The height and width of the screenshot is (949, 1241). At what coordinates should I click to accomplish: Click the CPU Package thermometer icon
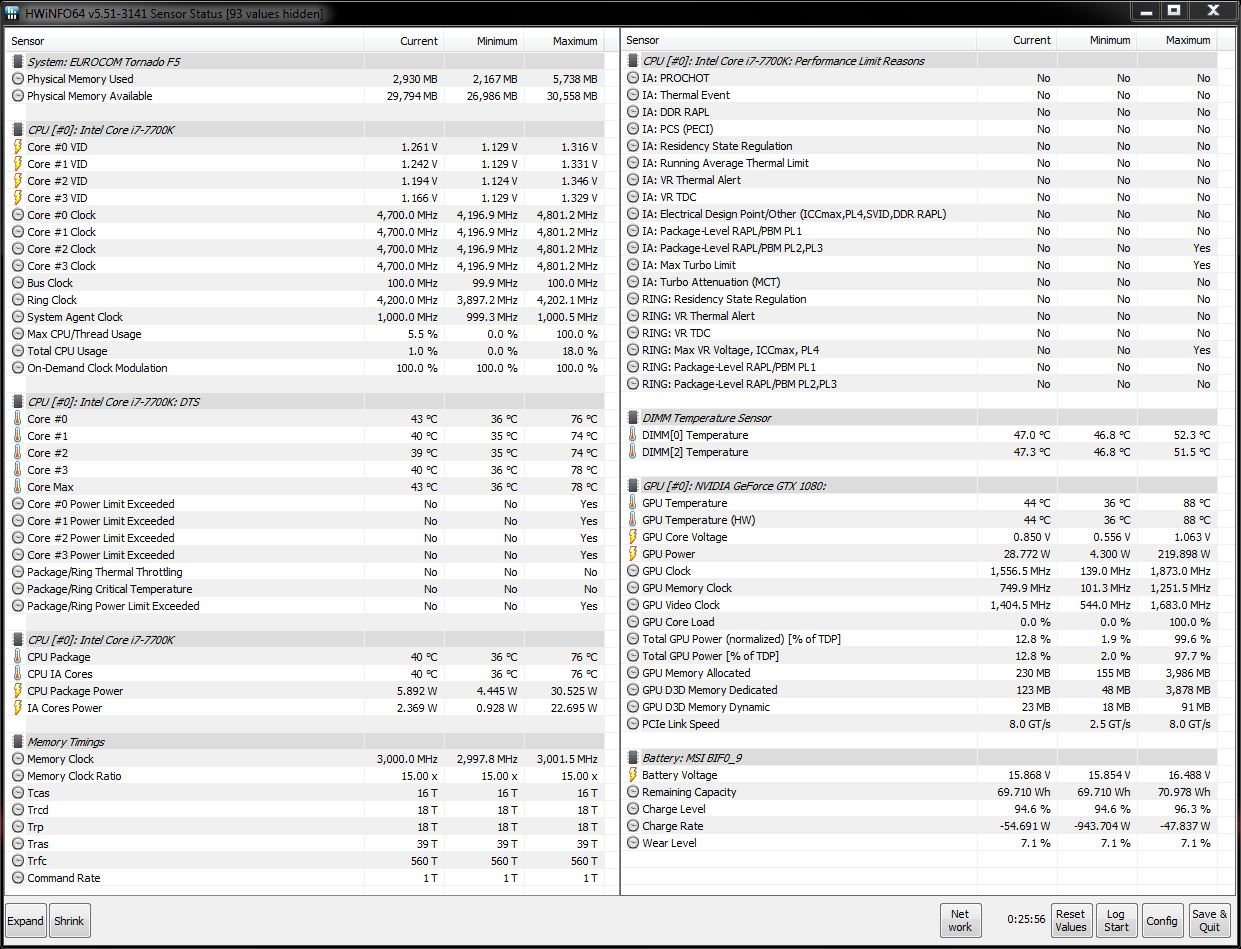[x=18, y=657]
